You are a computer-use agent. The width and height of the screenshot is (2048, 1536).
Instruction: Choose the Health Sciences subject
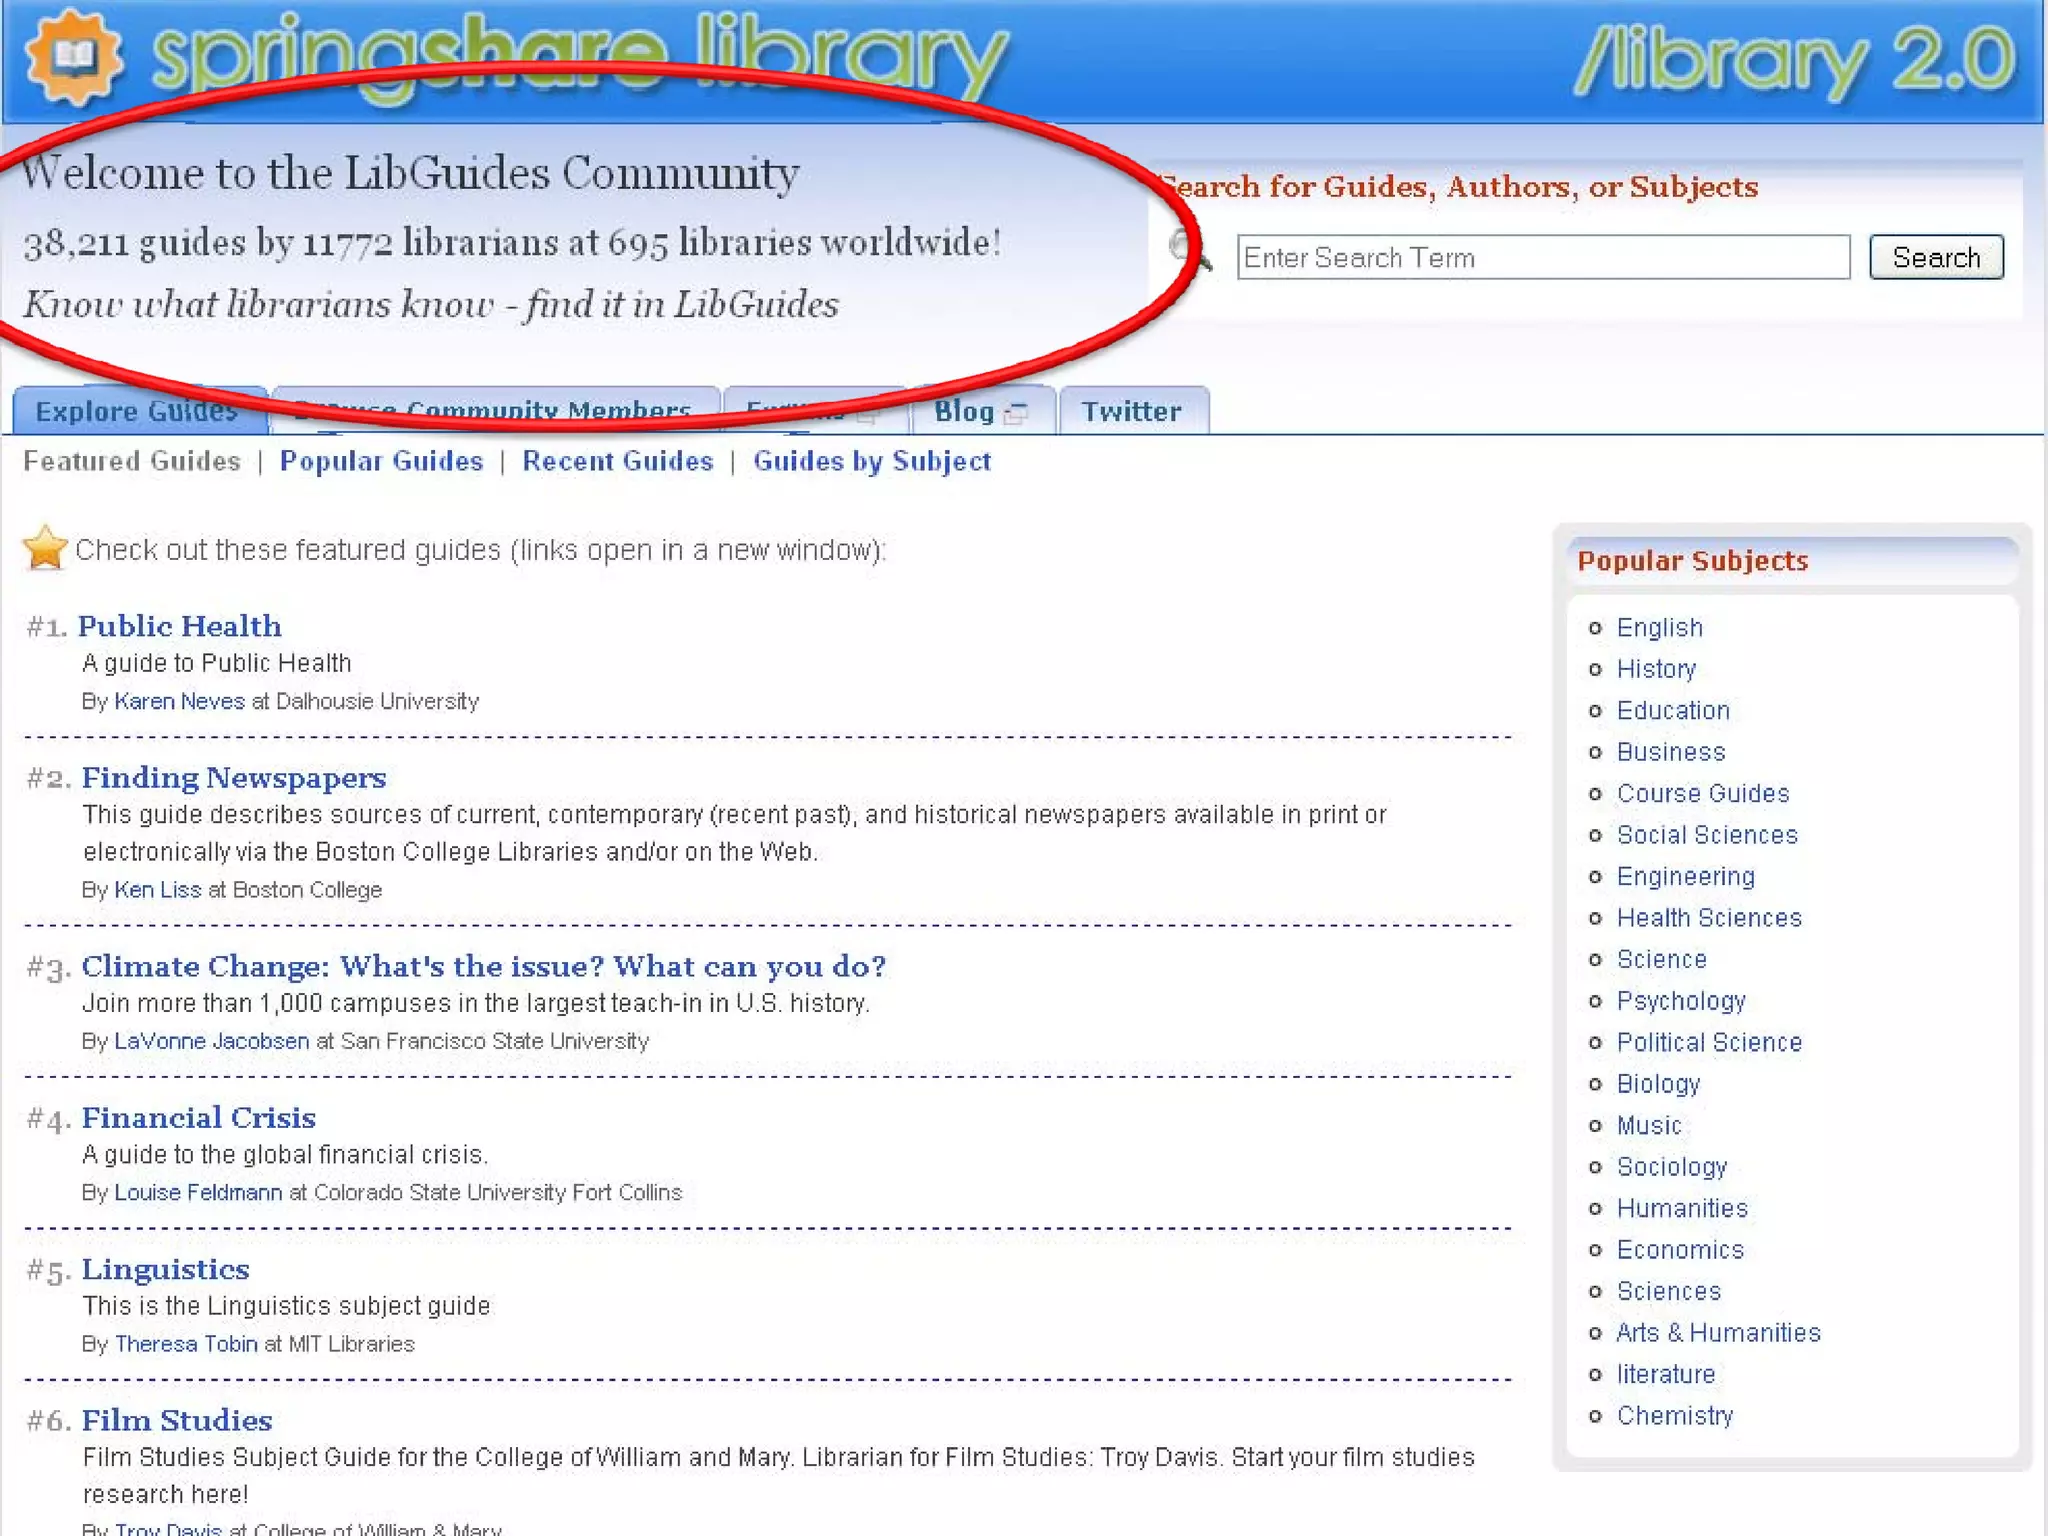coord(1708,918)
